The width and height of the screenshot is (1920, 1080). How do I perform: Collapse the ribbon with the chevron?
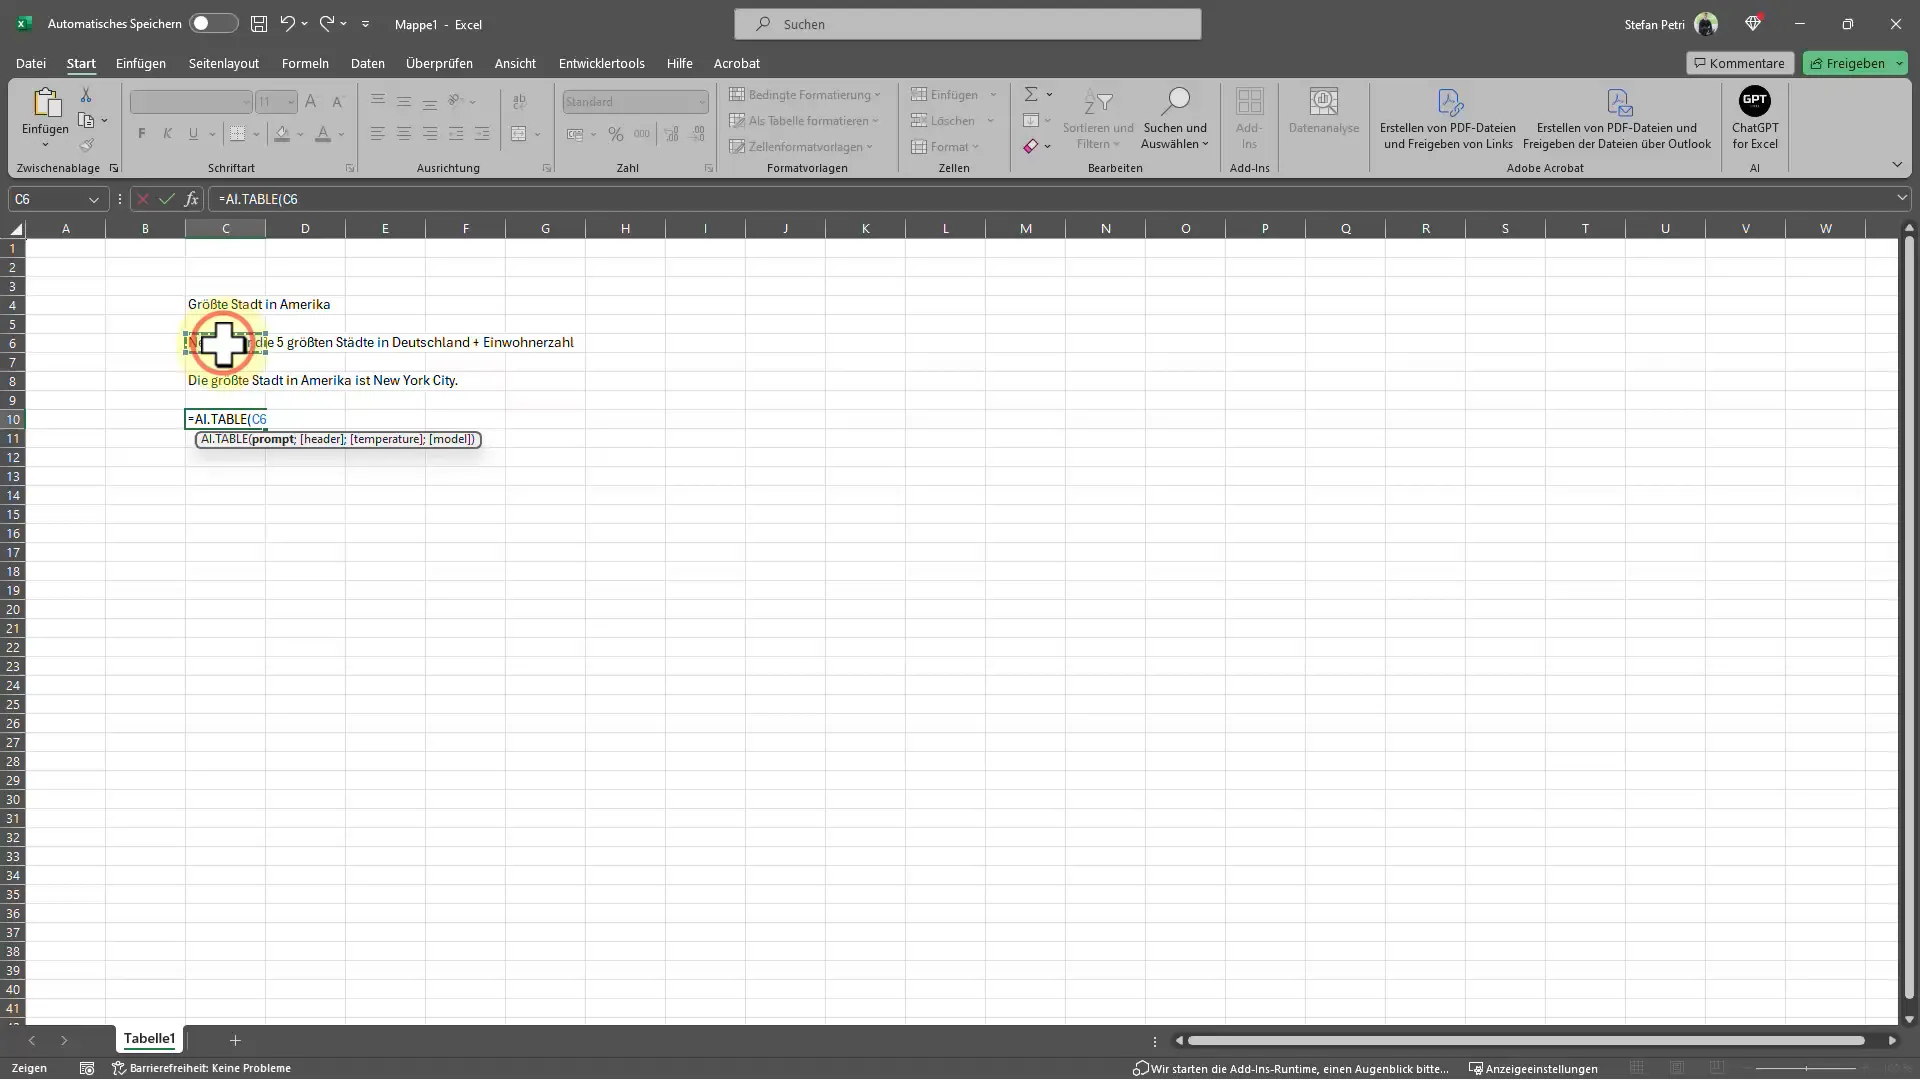click(x=1897, y=165)
